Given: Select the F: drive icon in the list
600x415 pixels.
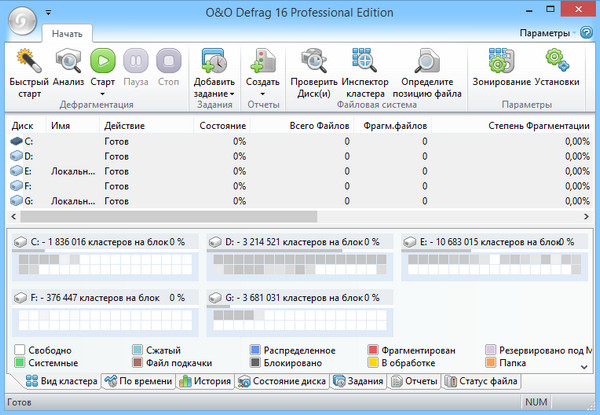Looking at the screenshot, I should pyautogui.click(x=16, y=186).
